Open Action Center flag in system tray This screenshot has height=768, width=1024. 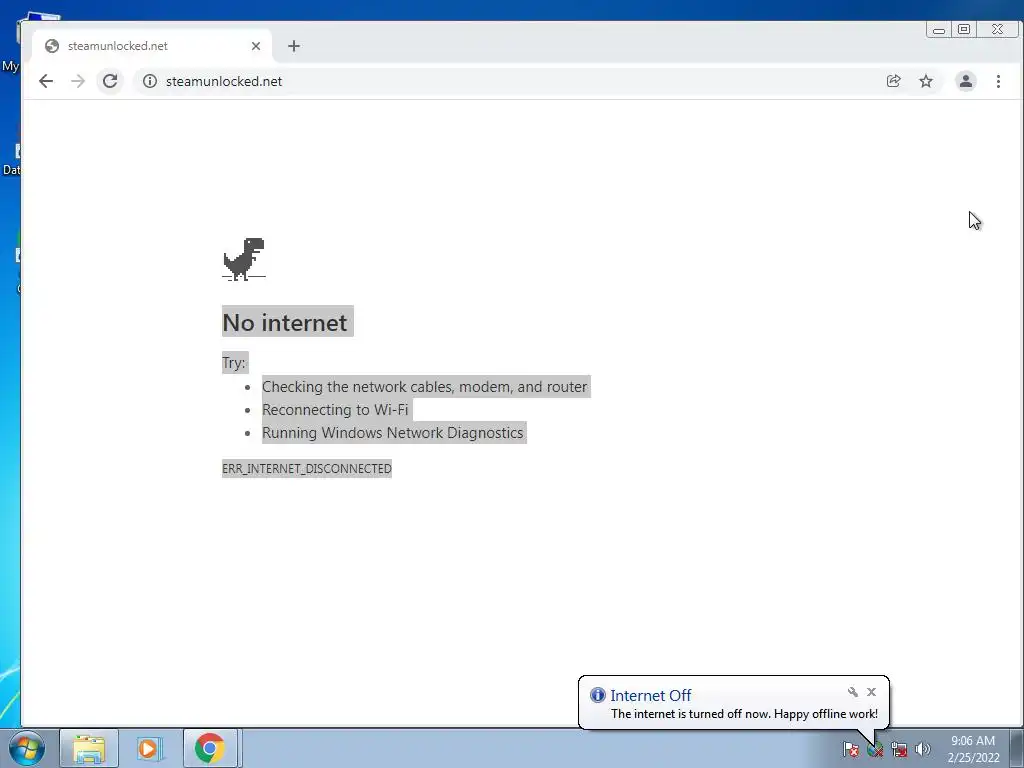(x=850, y=749)
